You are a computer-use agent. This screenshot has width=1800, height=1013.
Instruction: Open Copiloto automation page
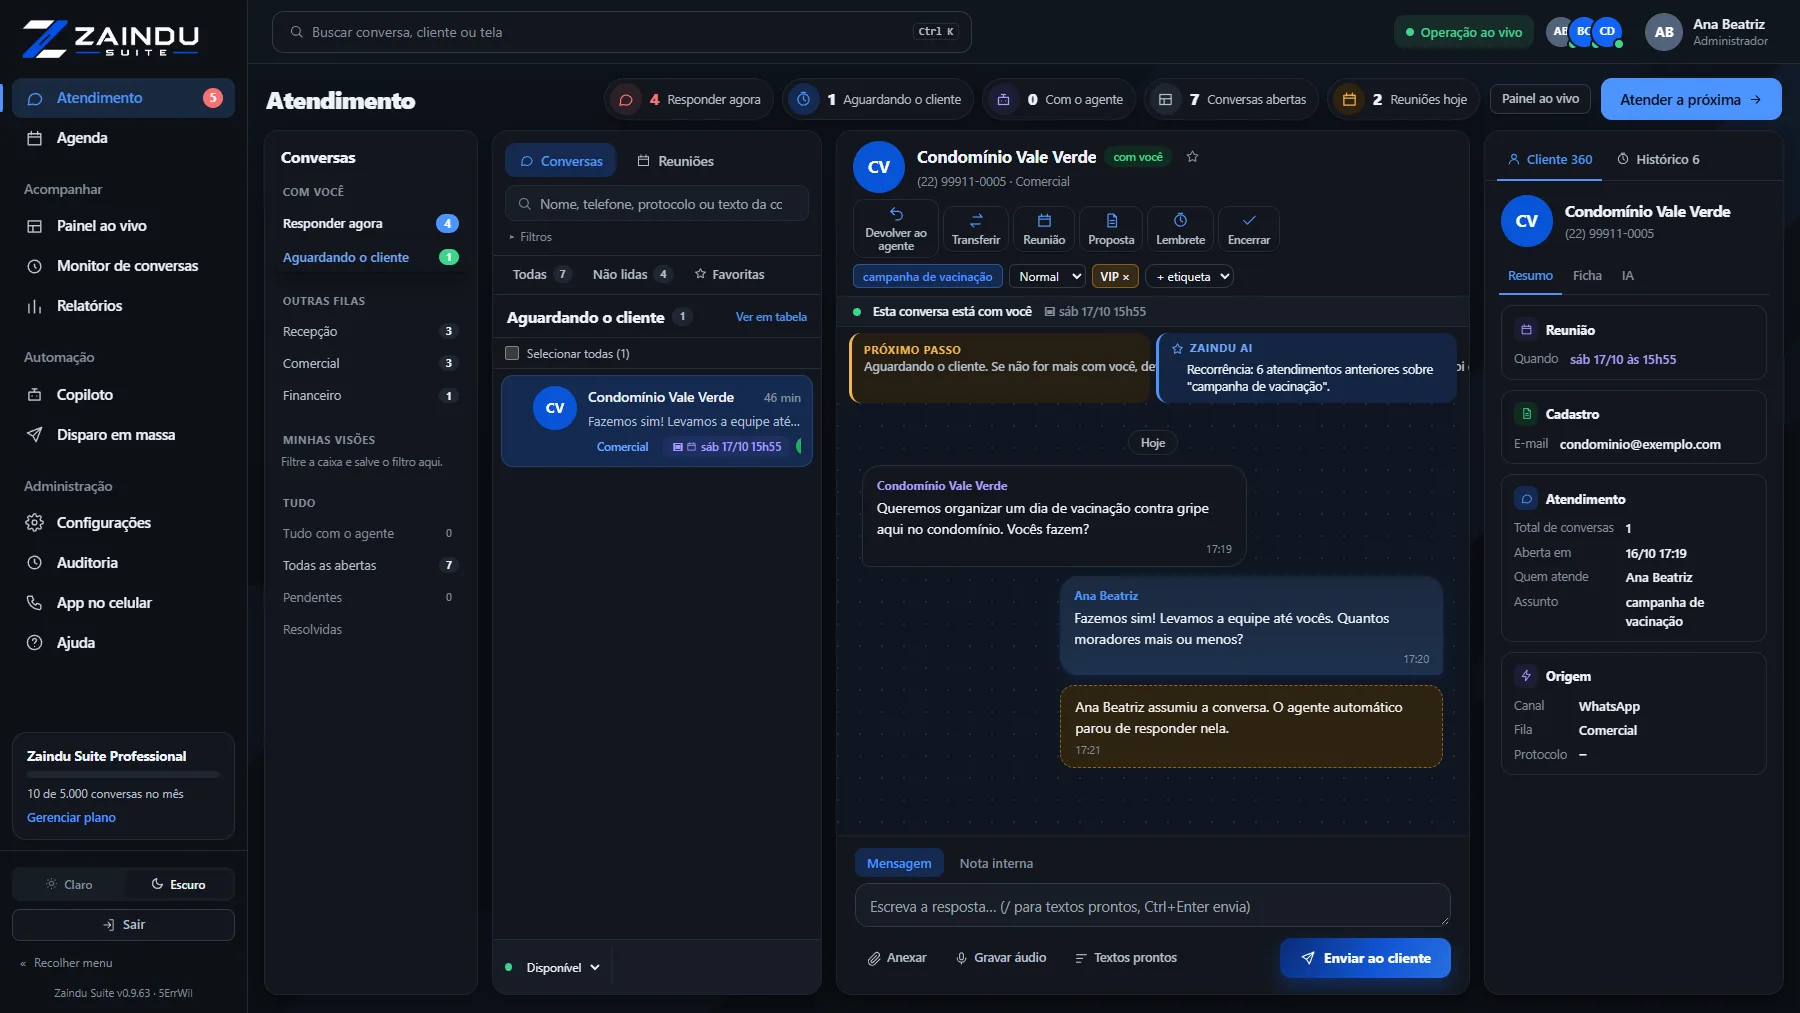point(123,395)
